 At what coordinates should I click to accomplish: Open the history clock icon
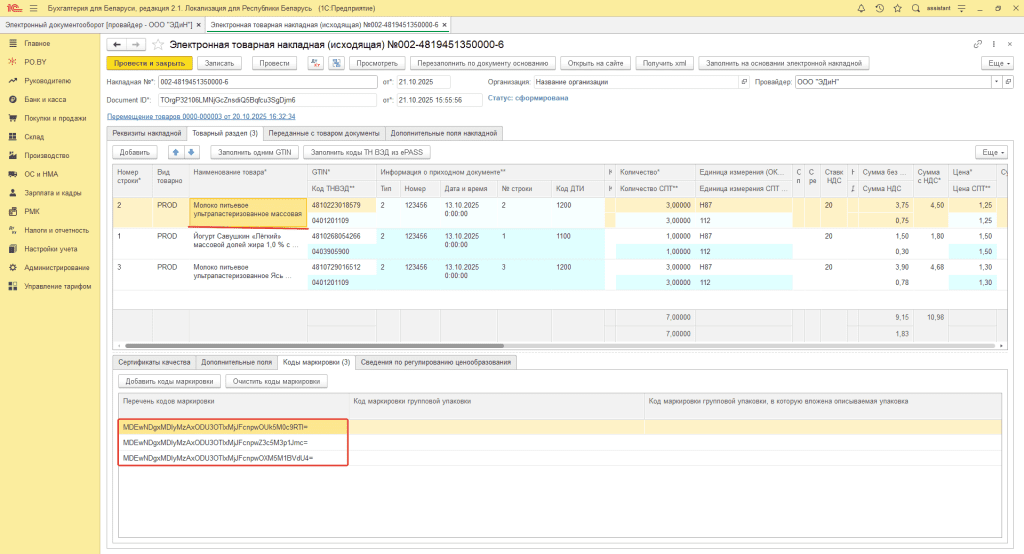pyautogui.click(x=880, y=8)
